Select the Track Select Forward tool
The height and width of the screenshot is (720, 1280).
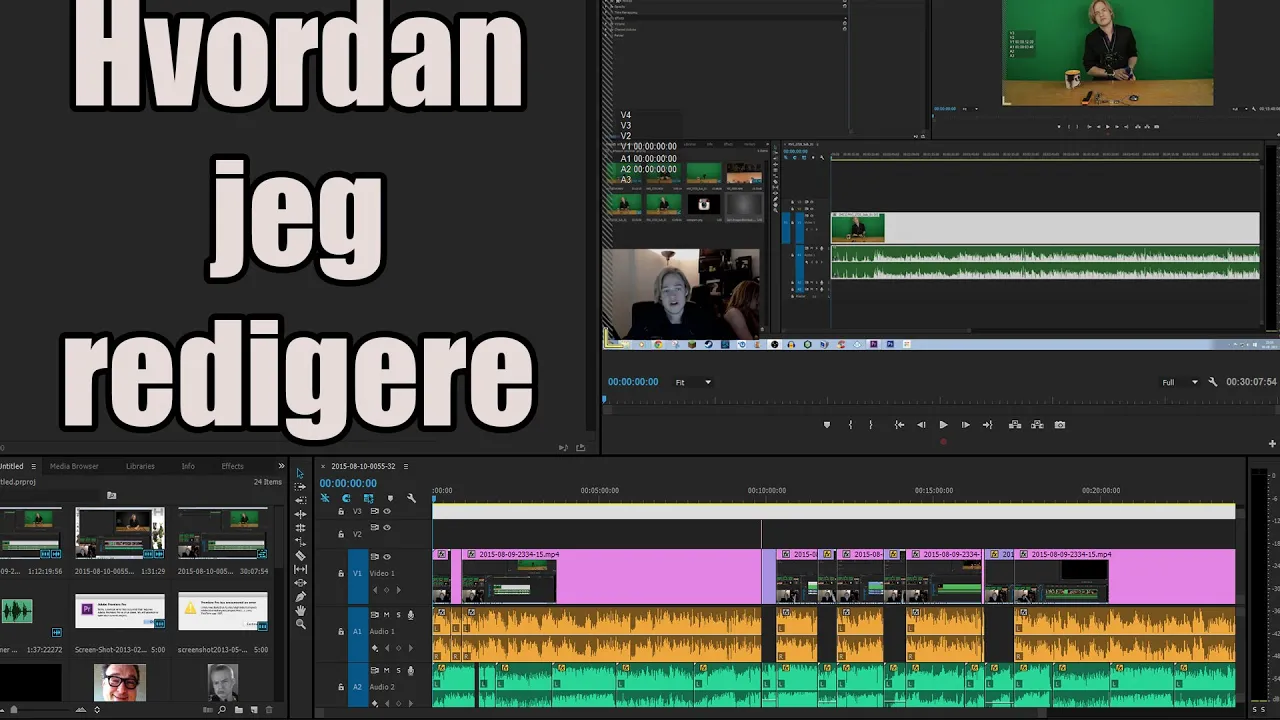pos(299,487)
